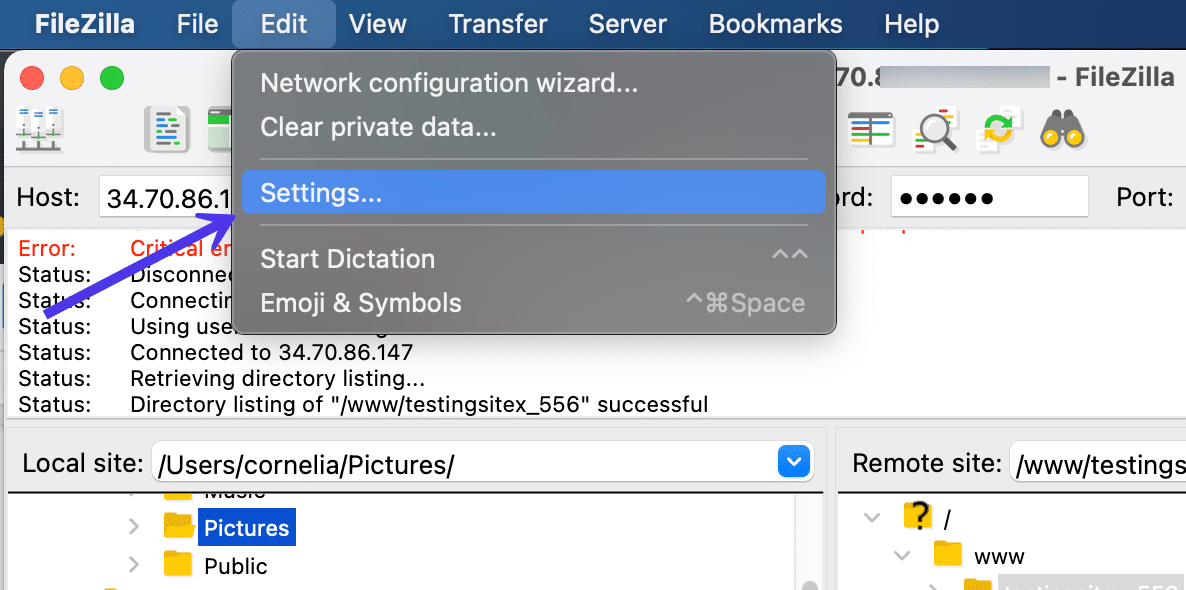Toggle the message log display icon
Viewport: 1186px width, 590px height.
[x=167, y=129]
